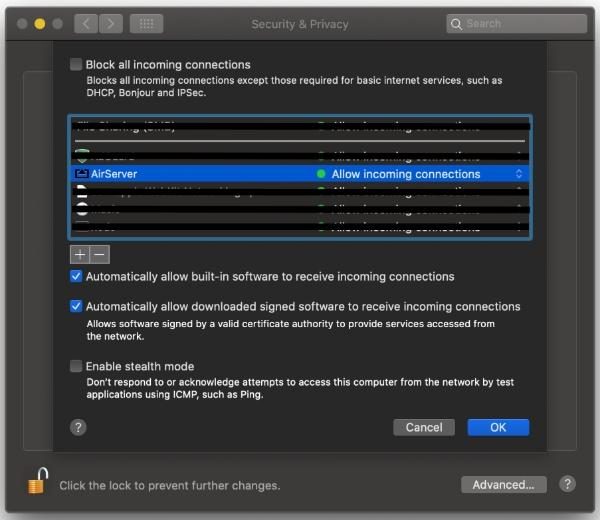Click the yellow minimize window button
The image size is (600, 520).
point(40,24)
